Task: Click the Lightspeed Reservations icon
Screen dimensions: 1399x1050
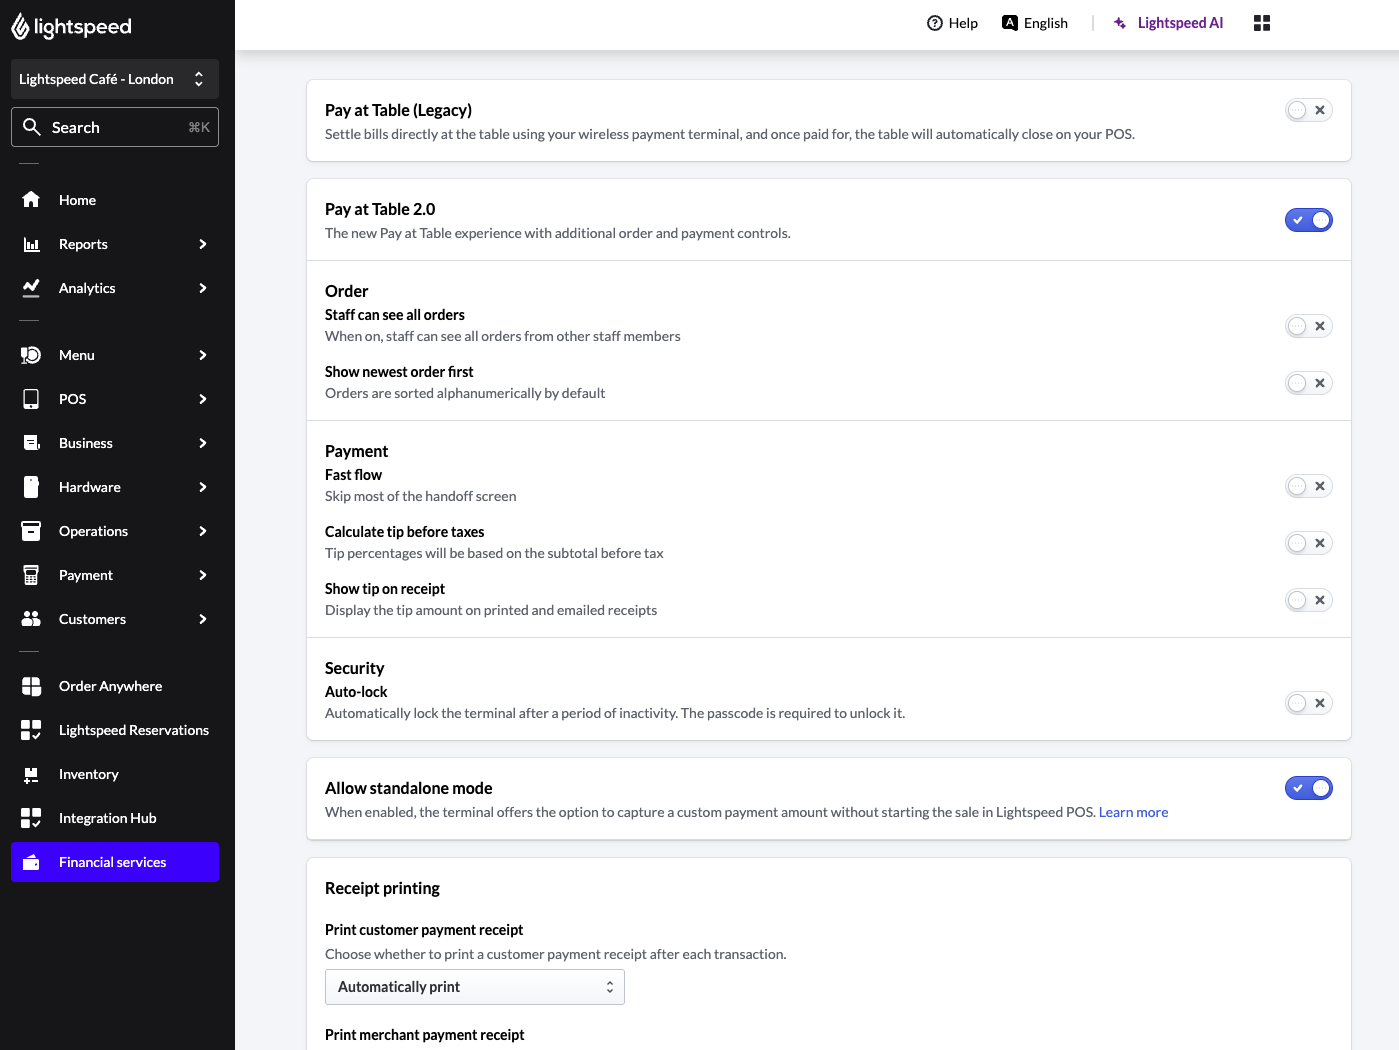Action: tap(31, 730)
